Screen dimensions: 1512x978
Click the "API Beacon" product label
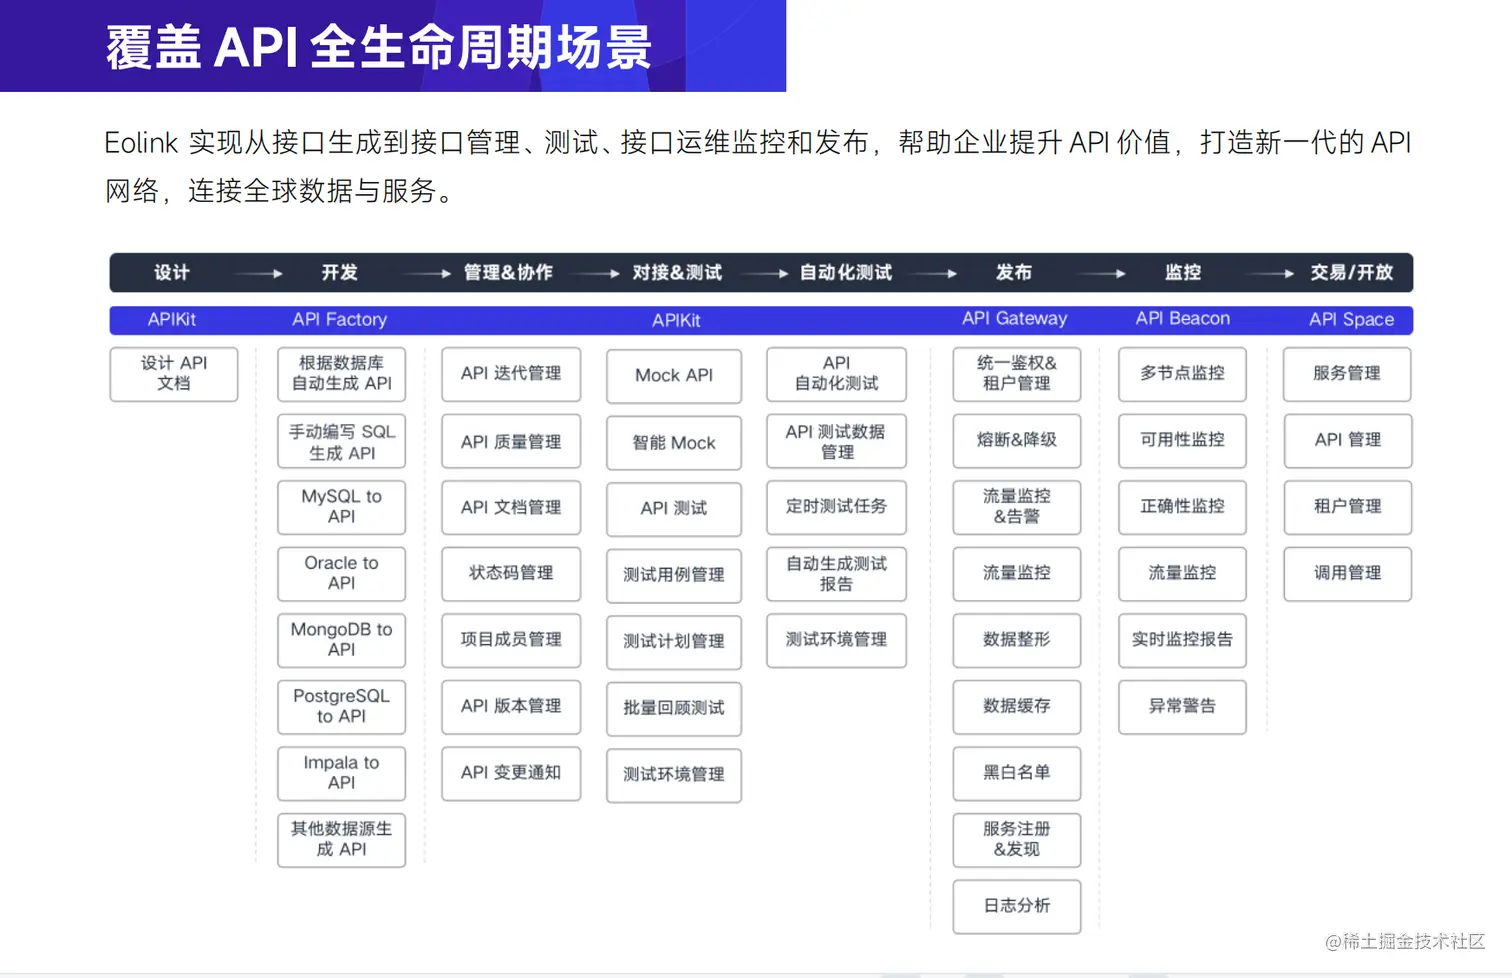(1182, 318)
